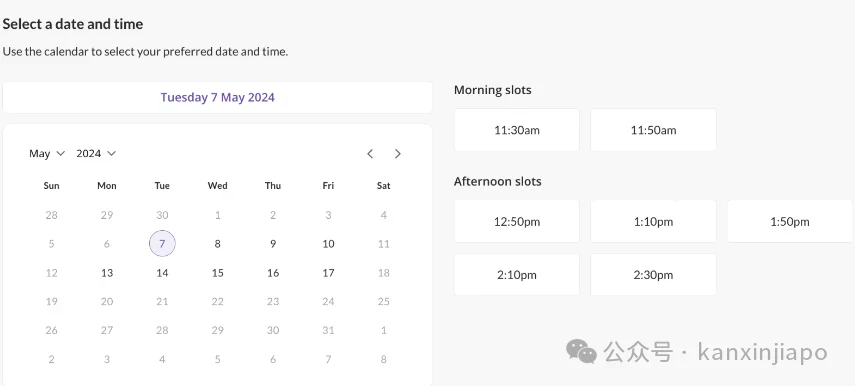Select Friday 17 May in calendar

pyautogui.click(x=328, y=273)
